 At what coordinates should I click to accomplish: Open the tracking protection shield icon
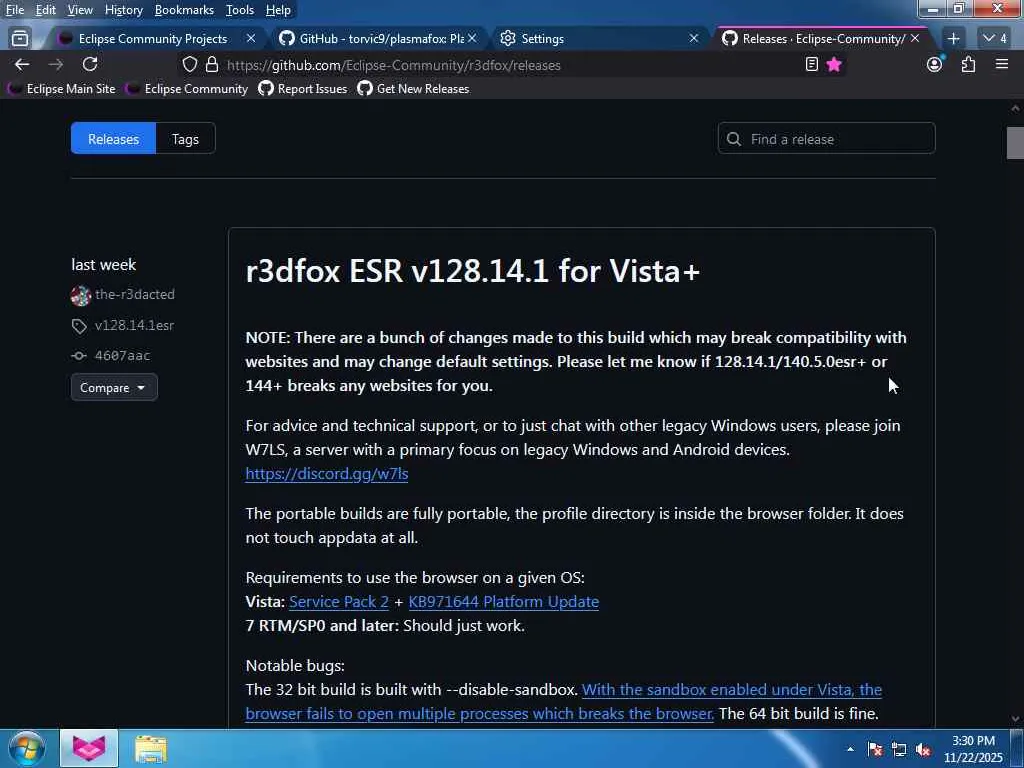click(189, 65)
